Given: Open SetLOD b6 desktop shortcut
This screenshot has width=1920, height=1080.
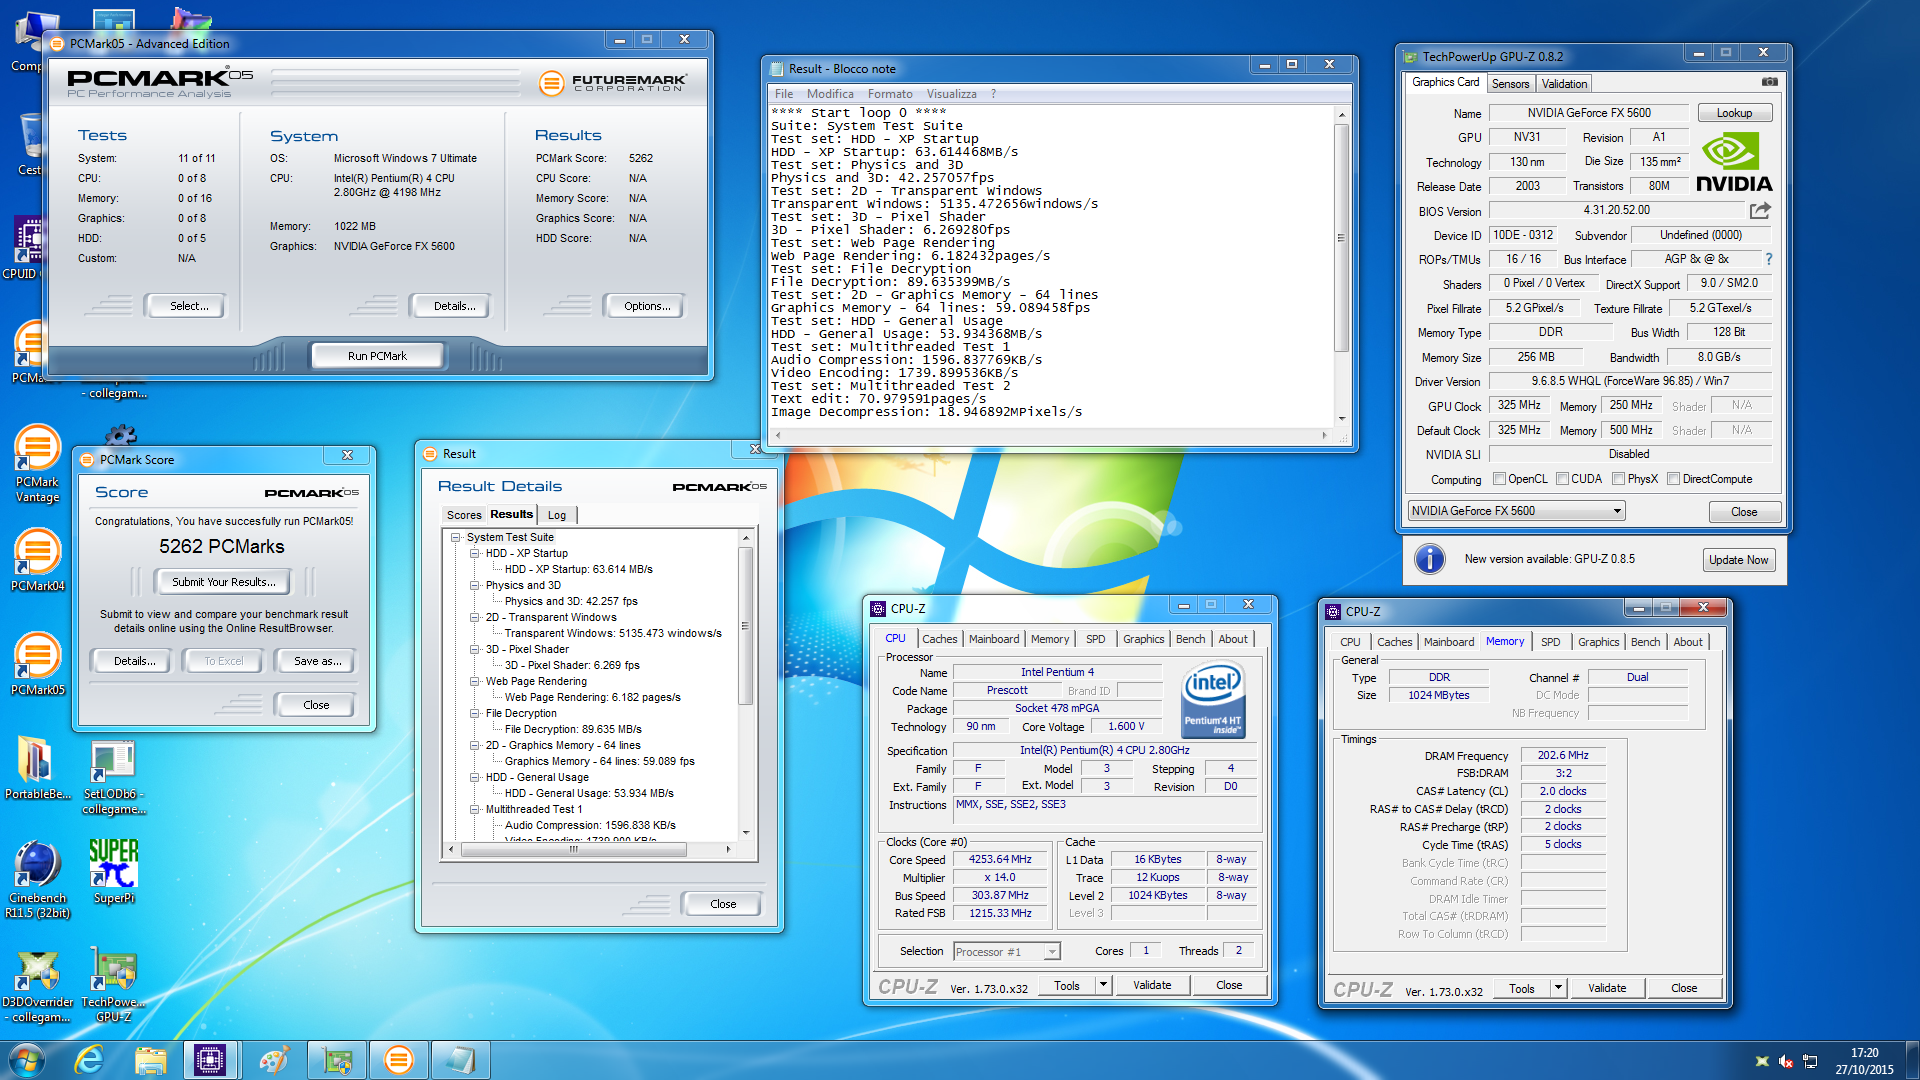Looking at the screenshot, I should pos(113,776).
